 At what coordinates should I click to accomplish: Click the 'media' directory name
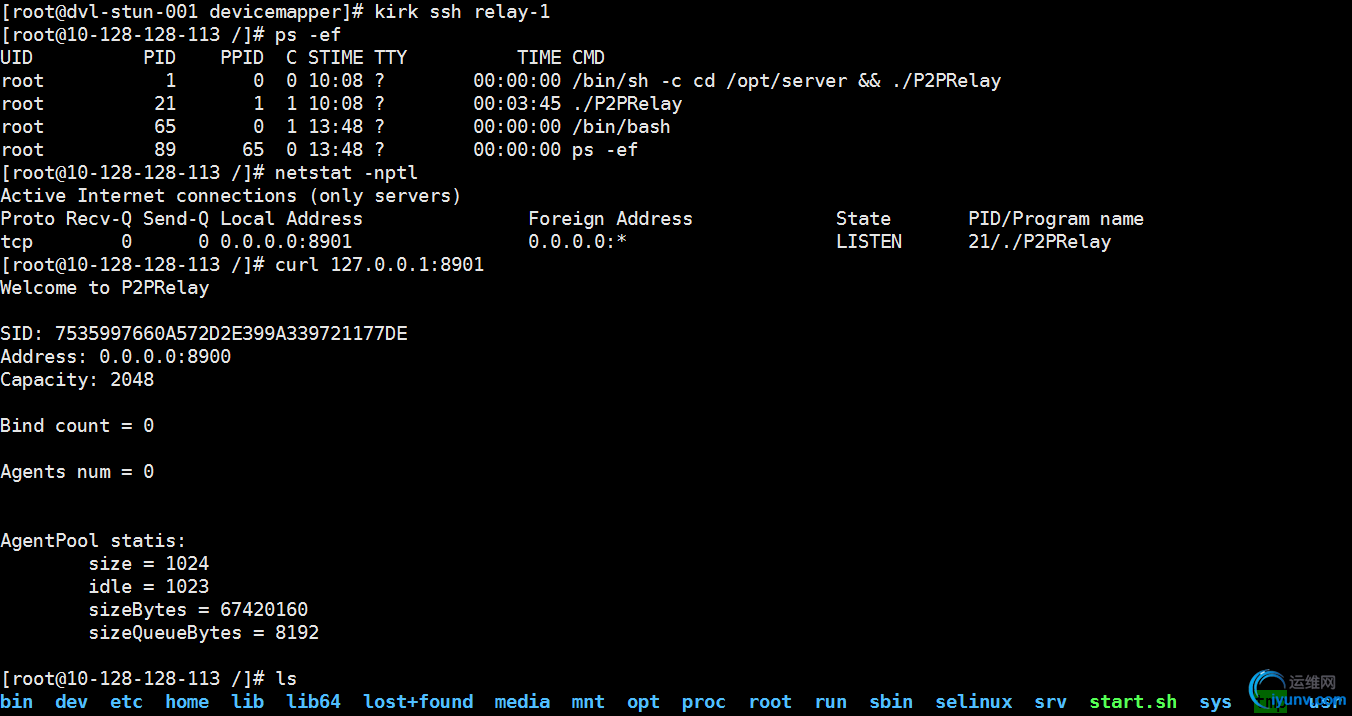coord(523,702)
